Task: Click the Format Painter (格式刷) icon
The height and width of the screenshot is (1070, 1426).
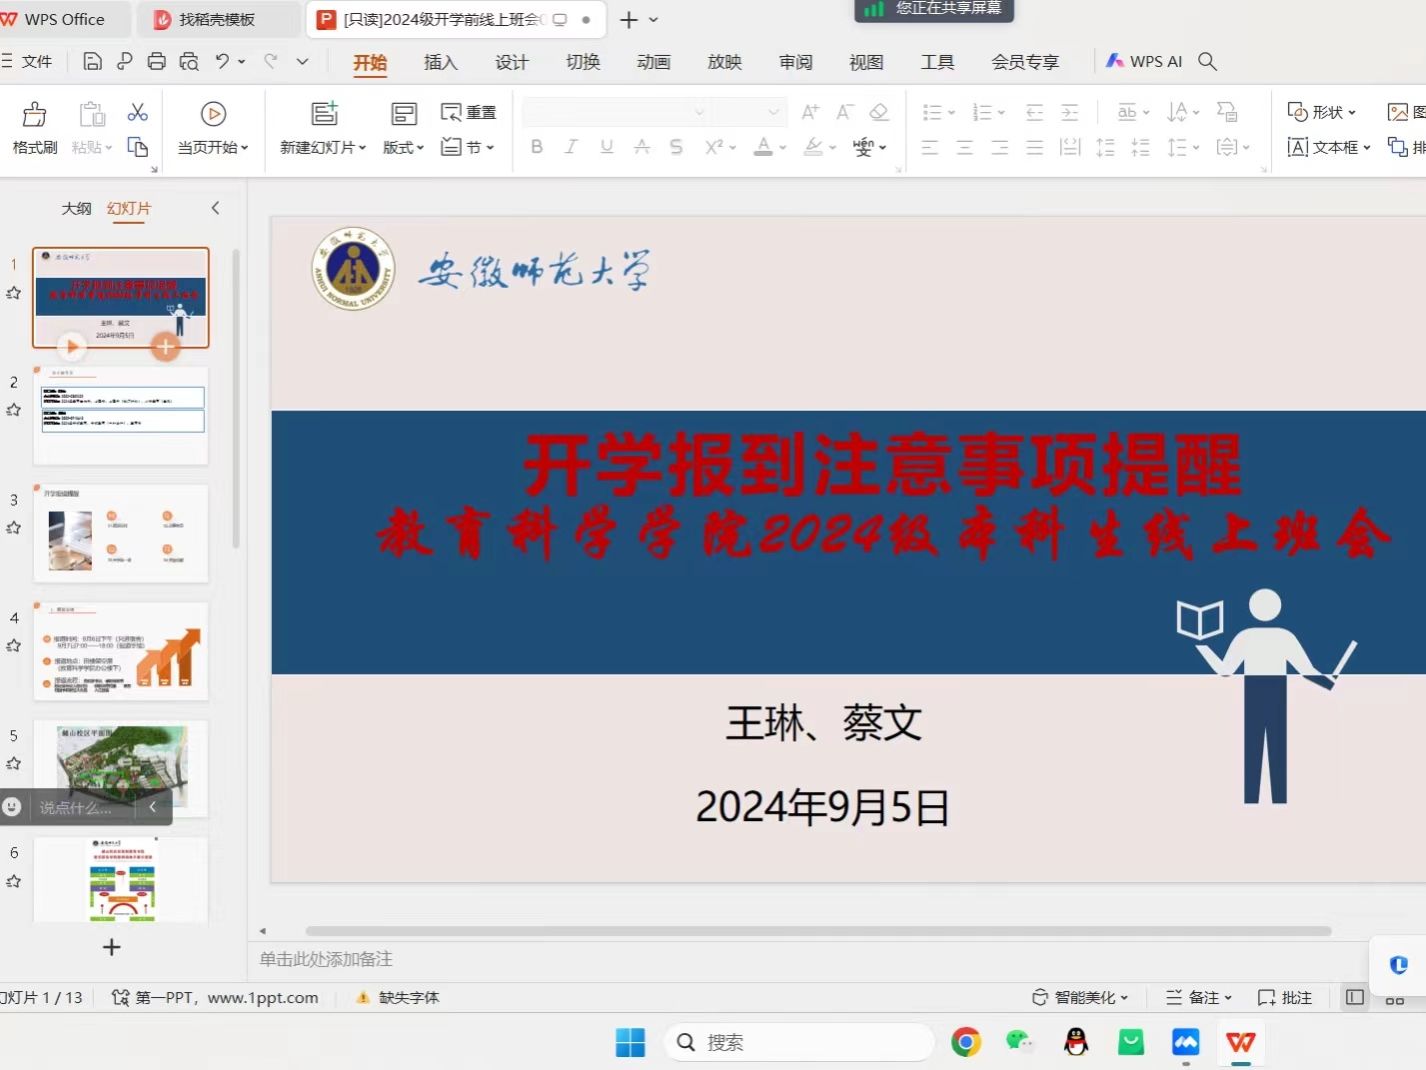Action: coord(34,115)
